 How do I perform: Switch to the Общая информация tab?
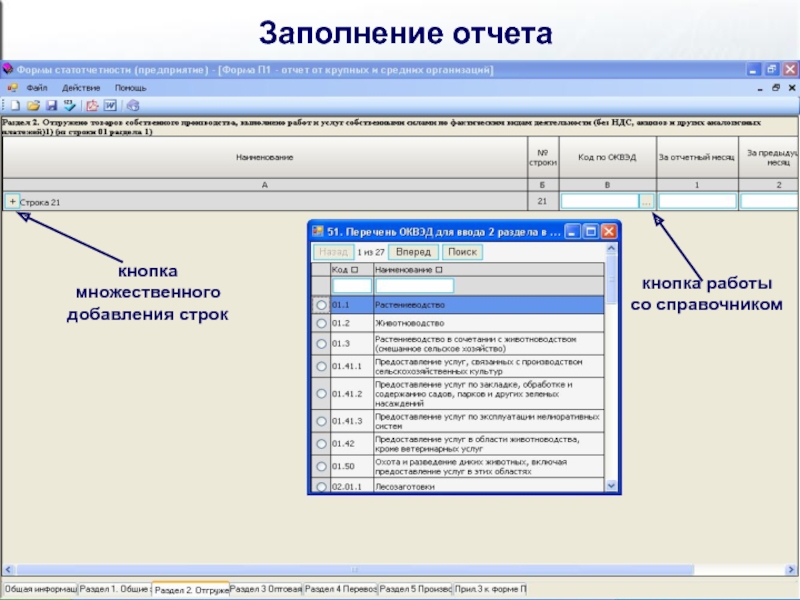pos(40,589)
